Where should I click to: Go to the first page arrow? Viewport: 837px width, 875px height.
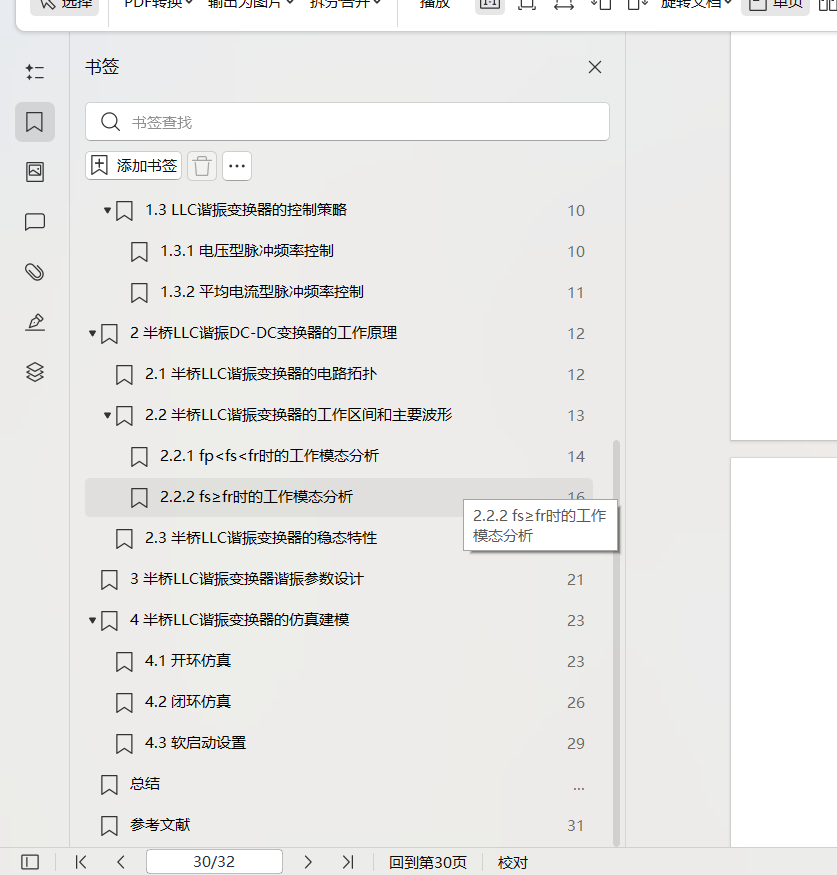[x=81, y=862]
